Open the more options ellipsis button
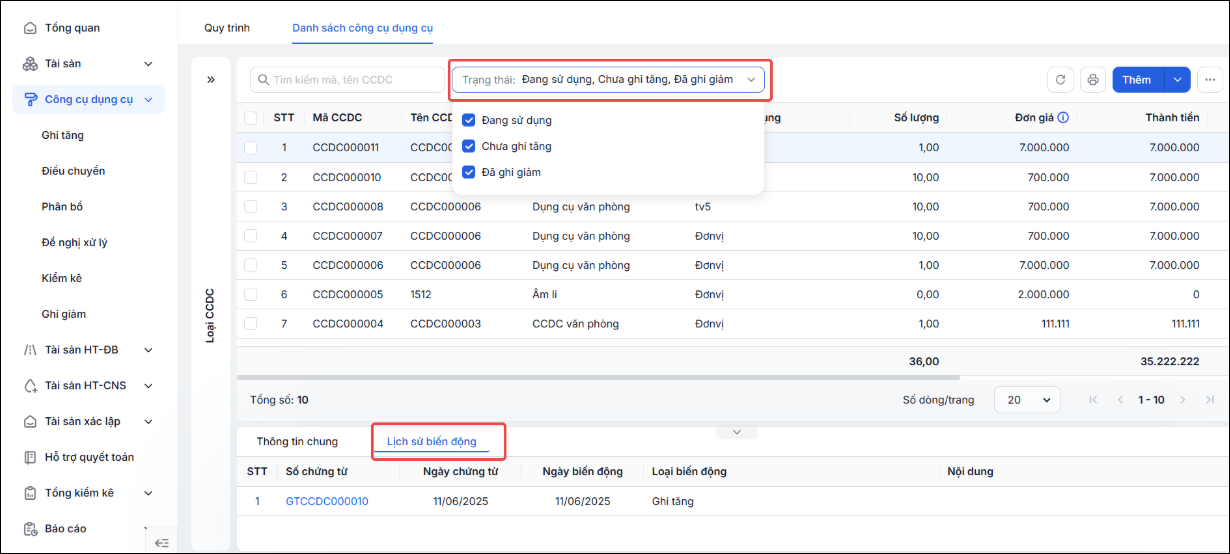1230x554 pixels. 1210,80
